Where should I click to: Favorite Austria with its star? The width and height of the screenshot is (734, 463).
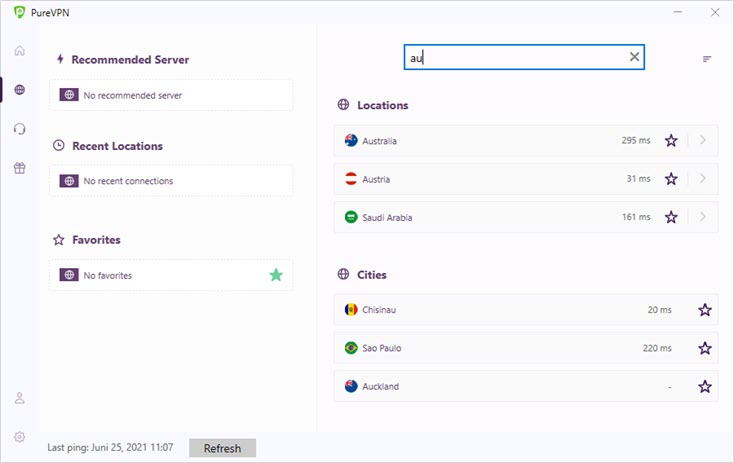point(671,179)
